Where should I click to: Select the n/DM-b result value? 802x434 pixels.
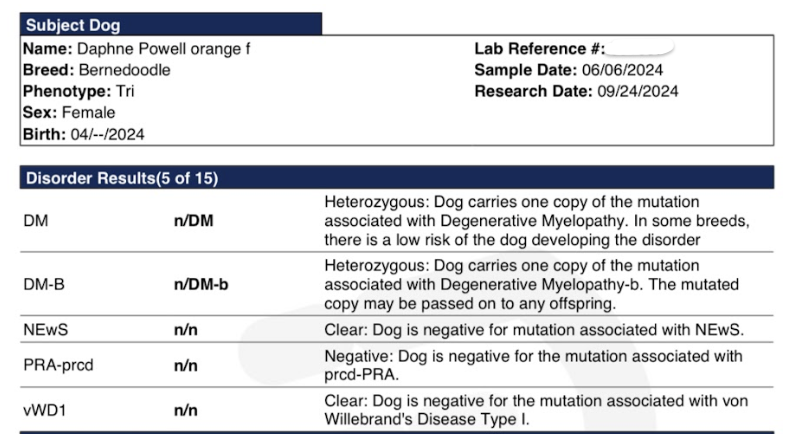click(x=201, y=284)
